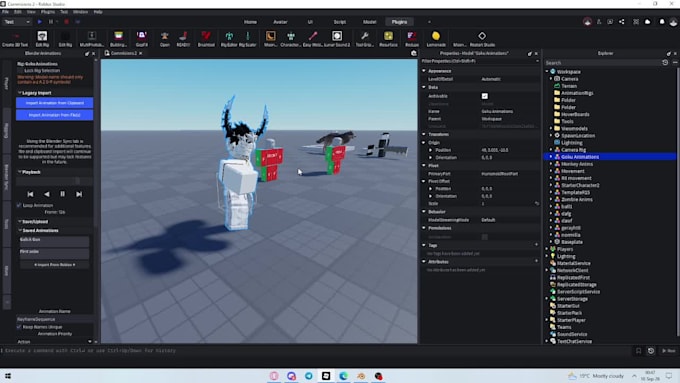This screenshot has height=383, width=680.
Task: Open the Character plugin icon
Action: [x=291, y=38]
